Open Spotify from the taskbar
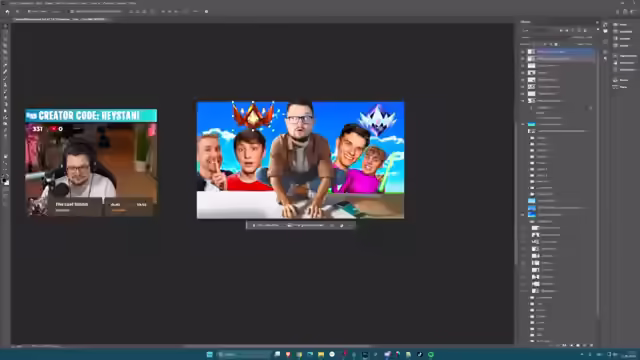Viewport: 640px width, 360px height. pyautogui.click(x=431, y=354)
